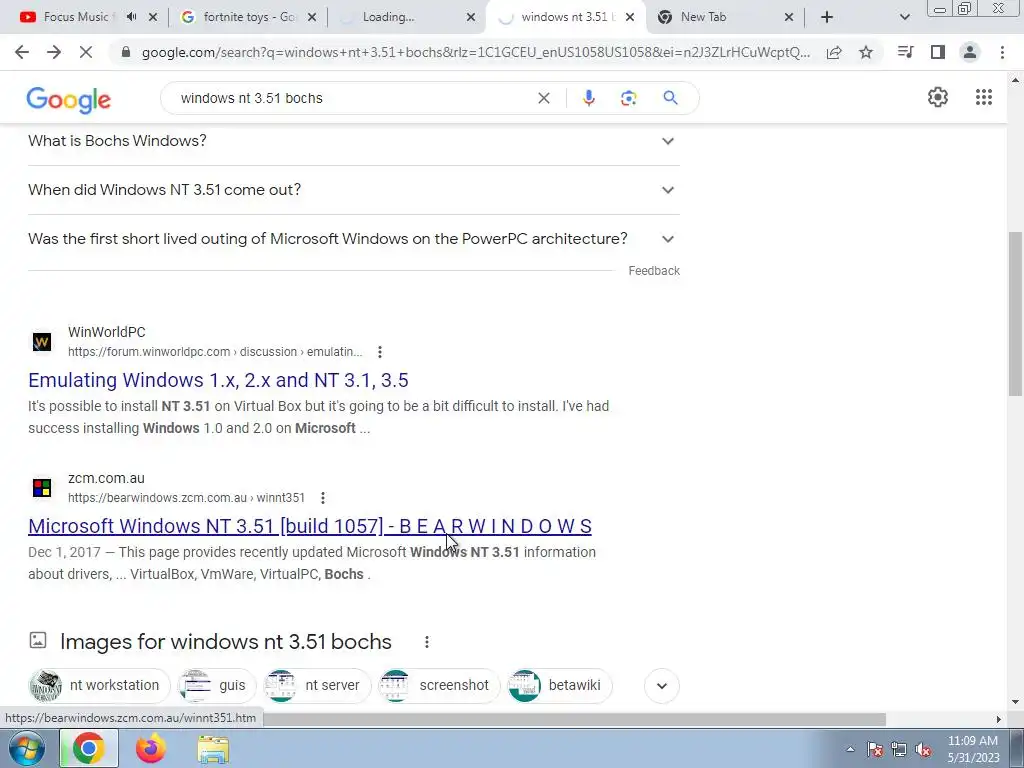Share this page from address bar
1024x768 pixels.
[834, 52]
